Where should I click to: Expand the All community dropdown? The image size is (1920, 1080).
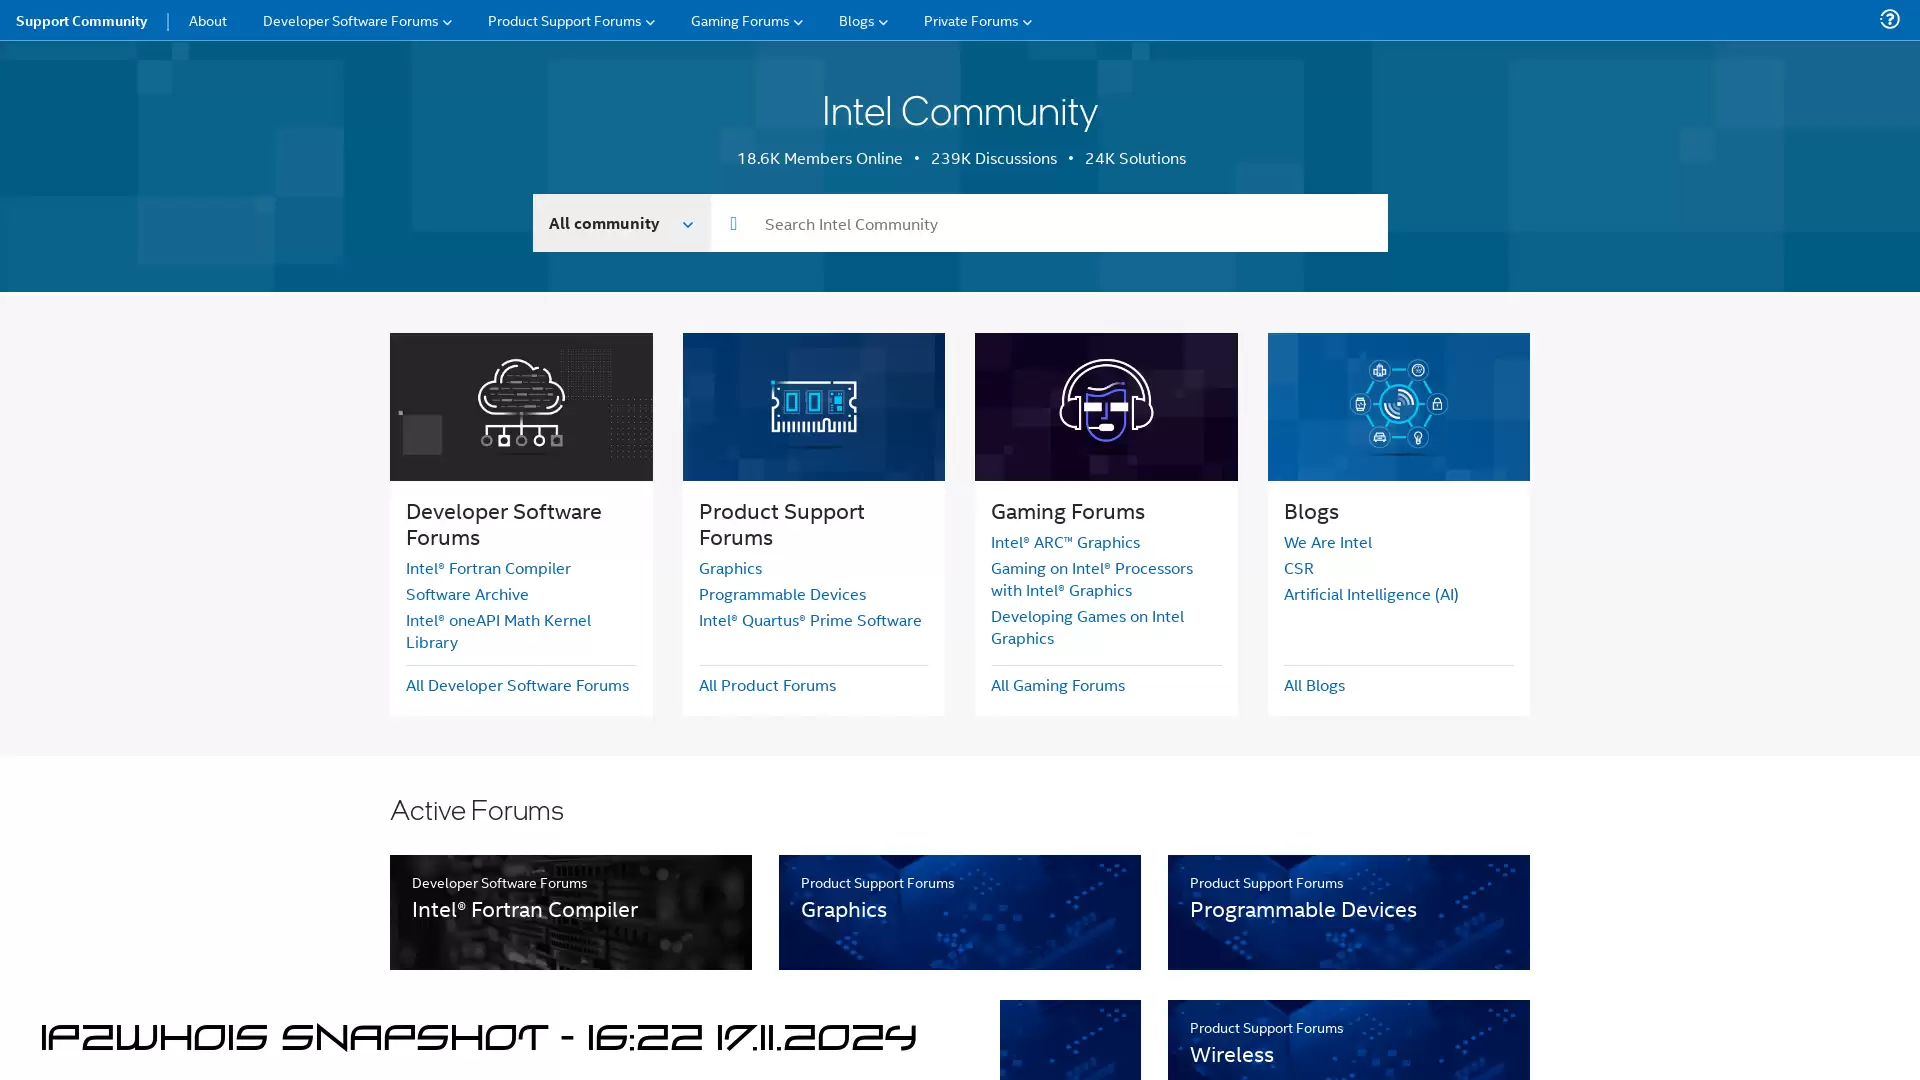point(621,223)
